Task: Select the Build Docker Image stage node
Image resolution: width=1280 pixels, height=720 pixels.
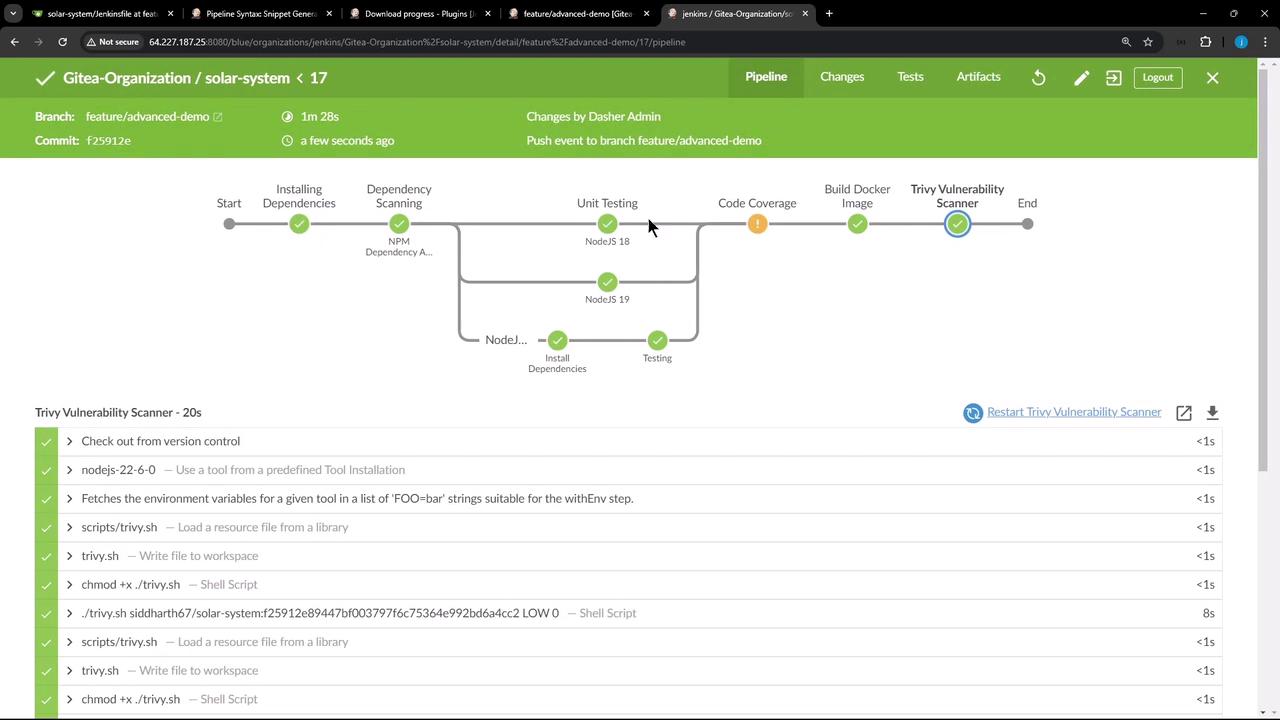Action: 857,224
